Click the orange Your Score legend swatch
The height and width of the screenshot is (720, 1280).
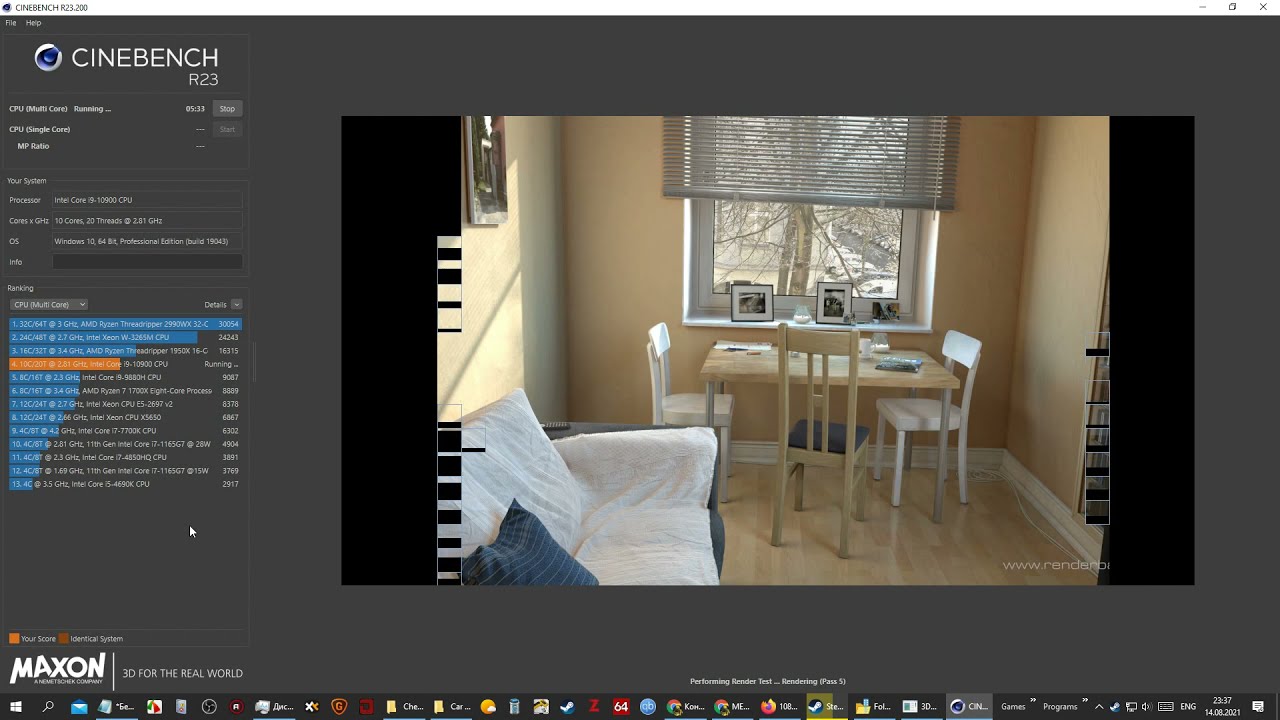(14, 638)
